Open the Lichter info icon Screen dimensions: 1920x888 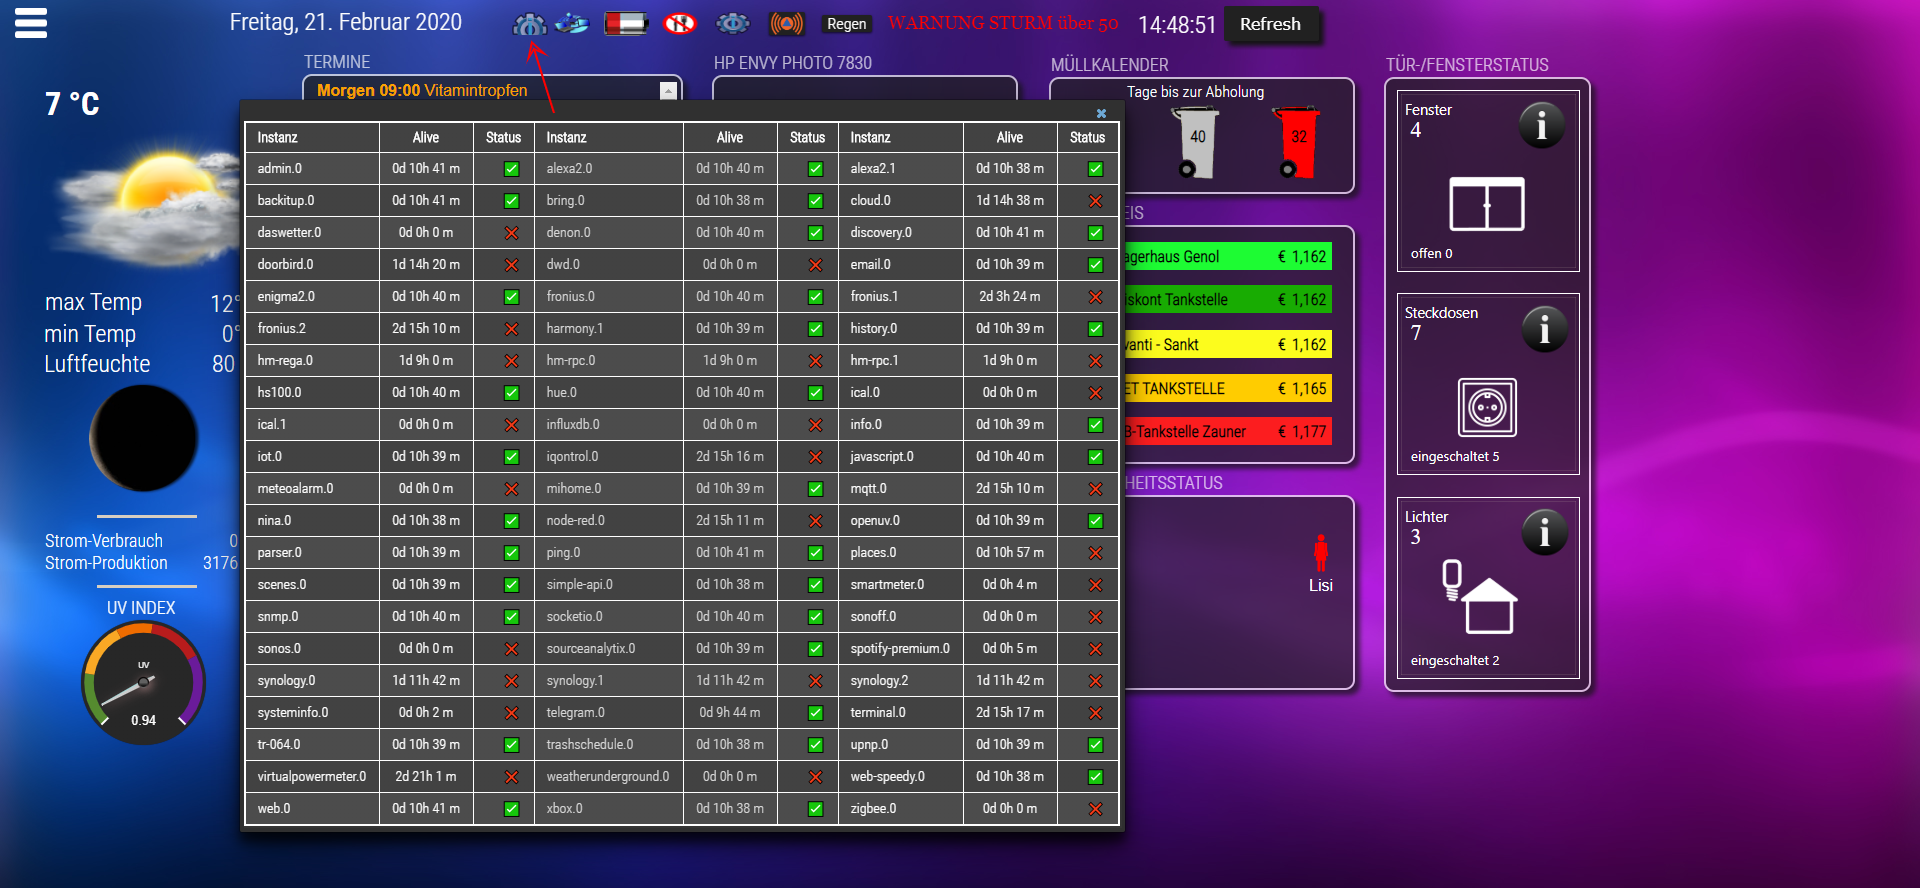click(x=1543, y=533)
